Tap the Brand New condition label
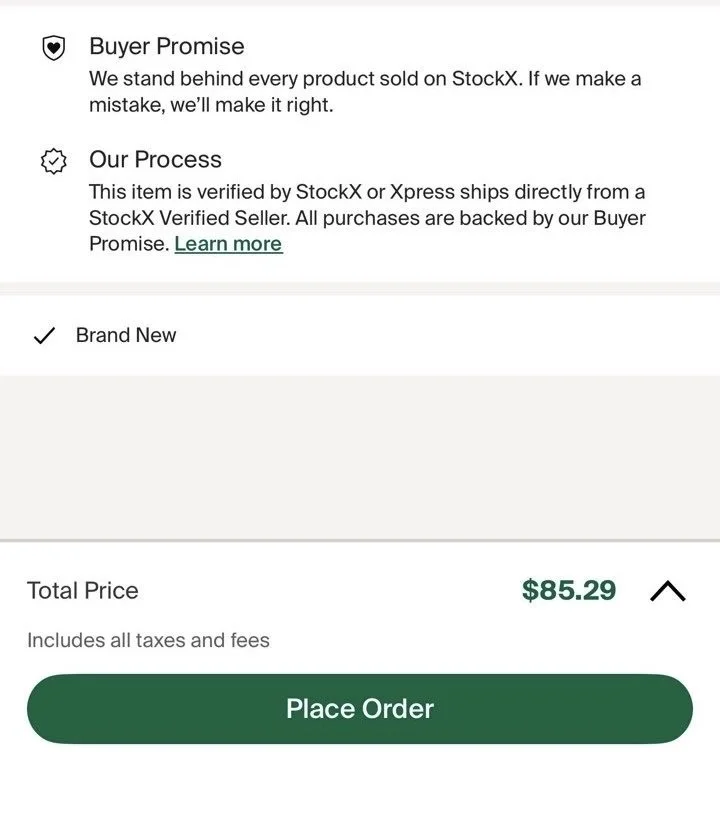 click(126, 335)
